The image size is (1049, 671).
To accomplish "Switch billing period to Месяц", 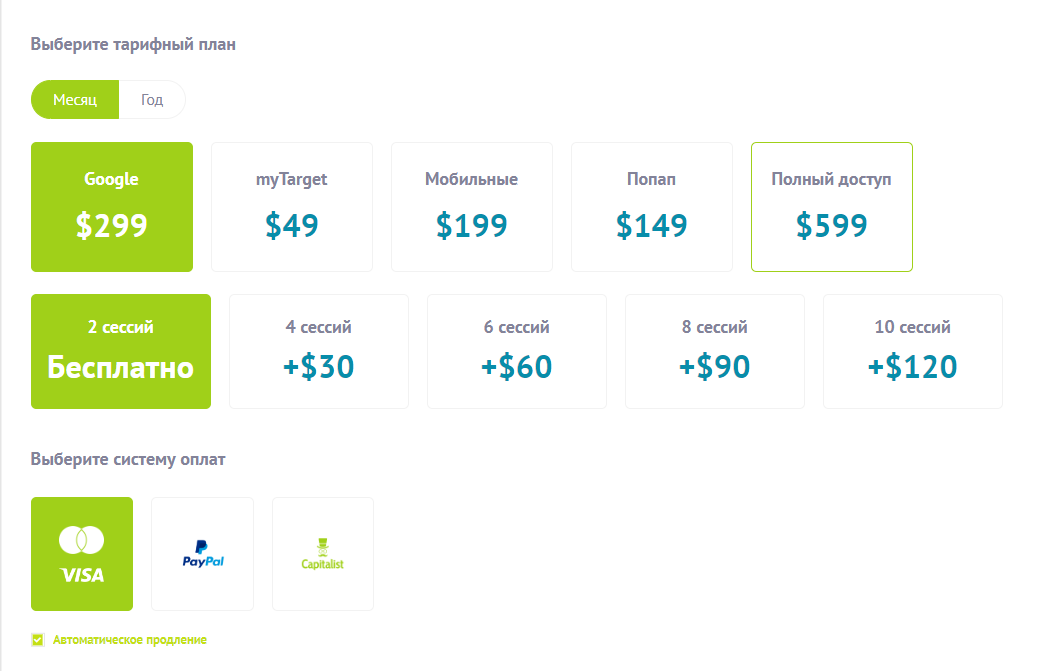I will [x=75, y=100].
